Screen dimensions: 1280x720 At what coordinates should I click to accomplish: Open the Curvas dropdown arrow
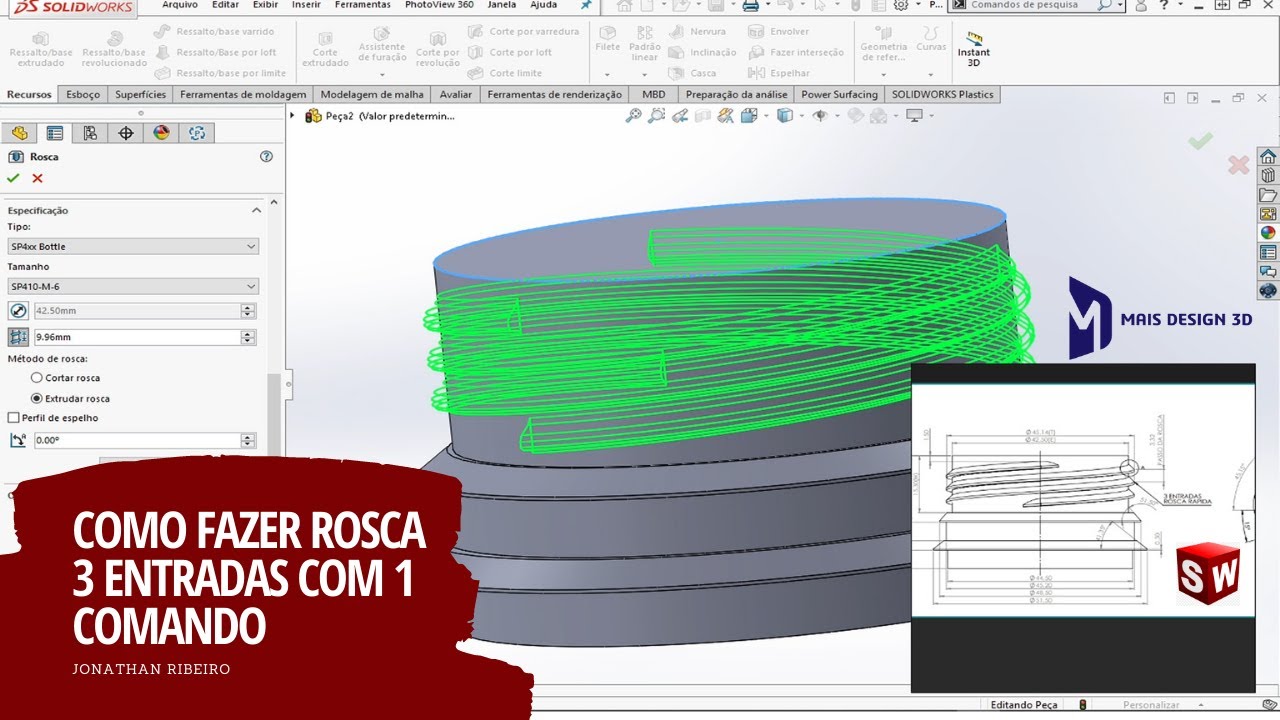tap(931, 75)
